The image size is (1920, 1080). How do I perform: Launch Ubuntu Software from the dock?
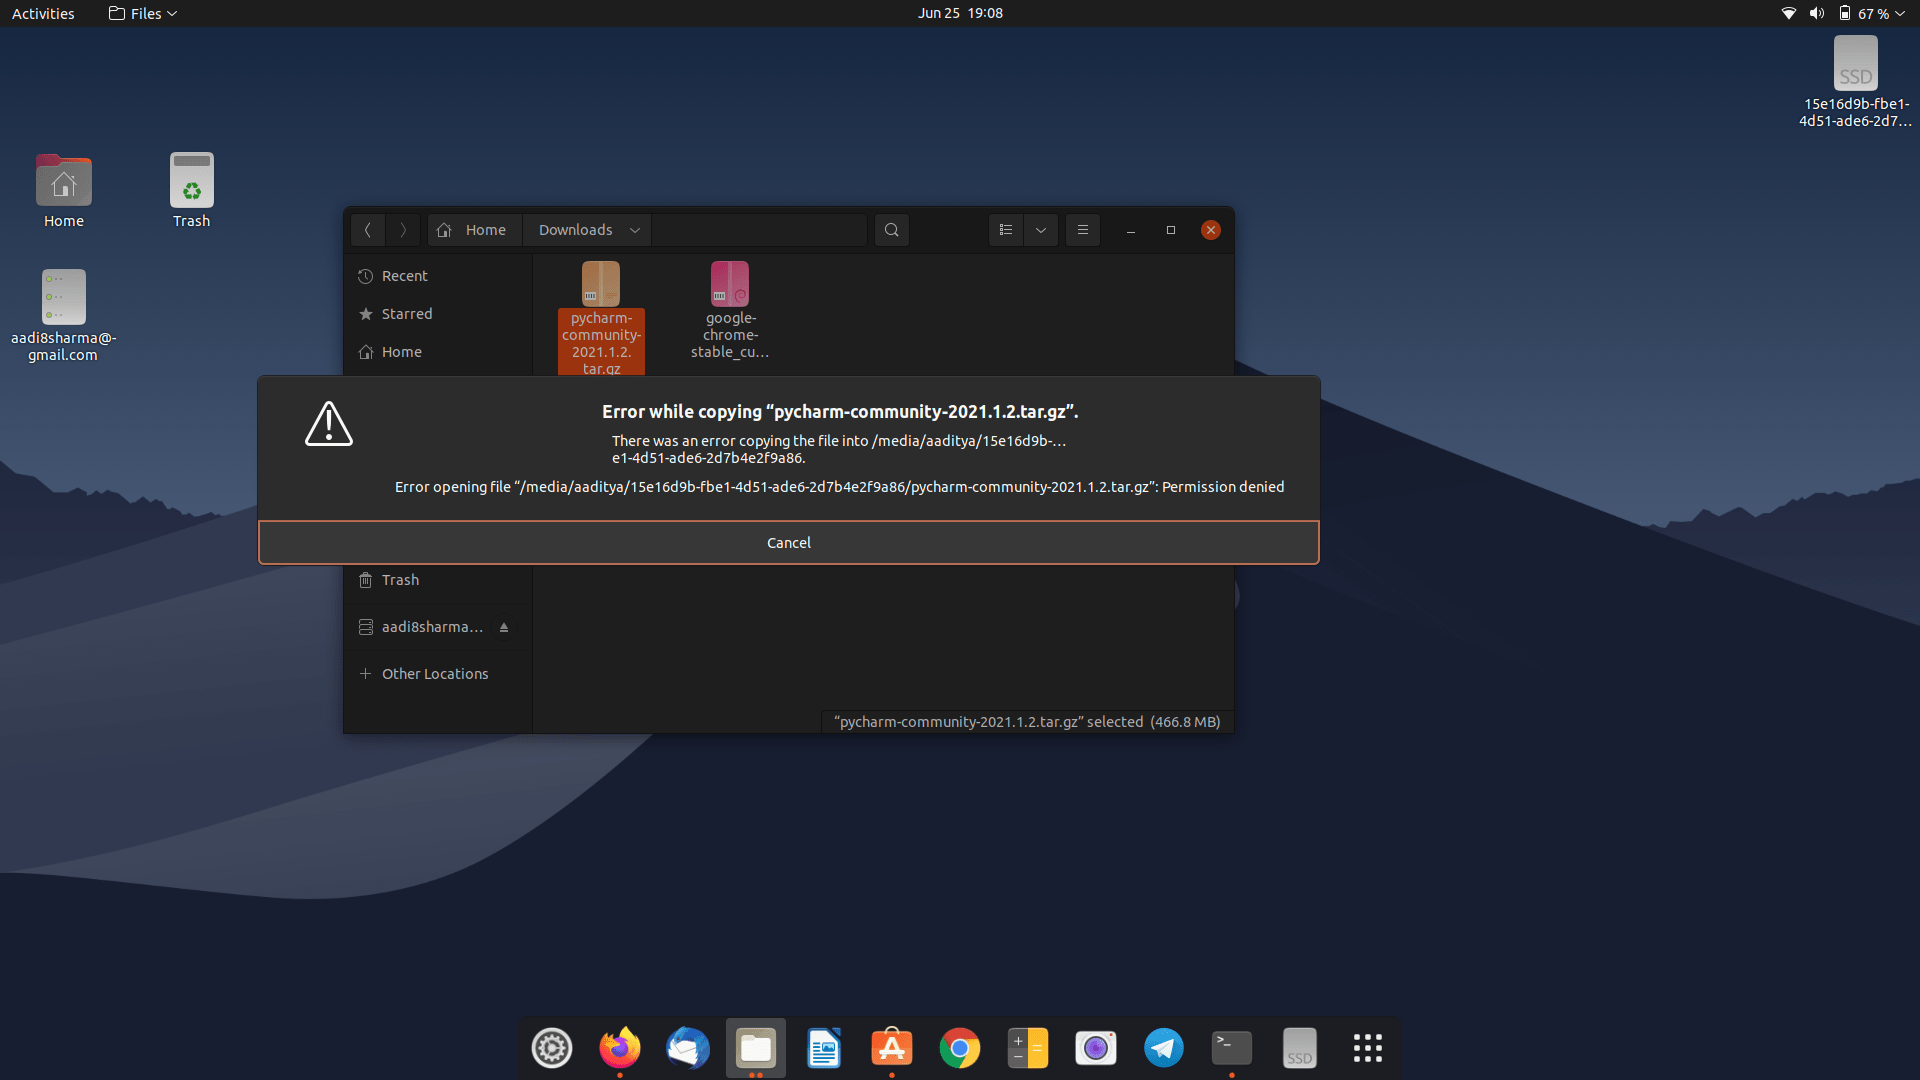(x=891, y=1048)
